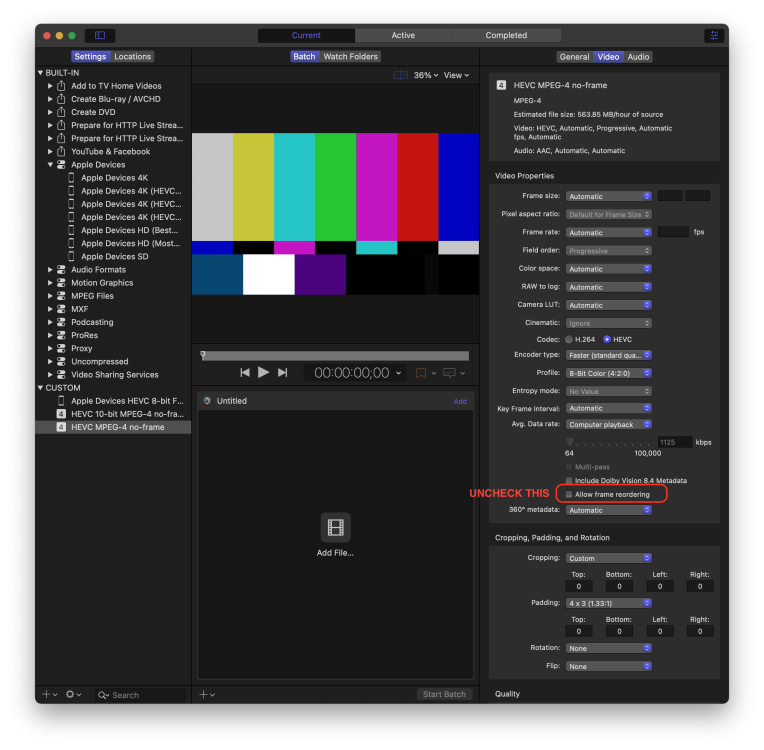The image size is (764, 750).
Task: Switch to the Completed tab
Action: tap(506, 35)
